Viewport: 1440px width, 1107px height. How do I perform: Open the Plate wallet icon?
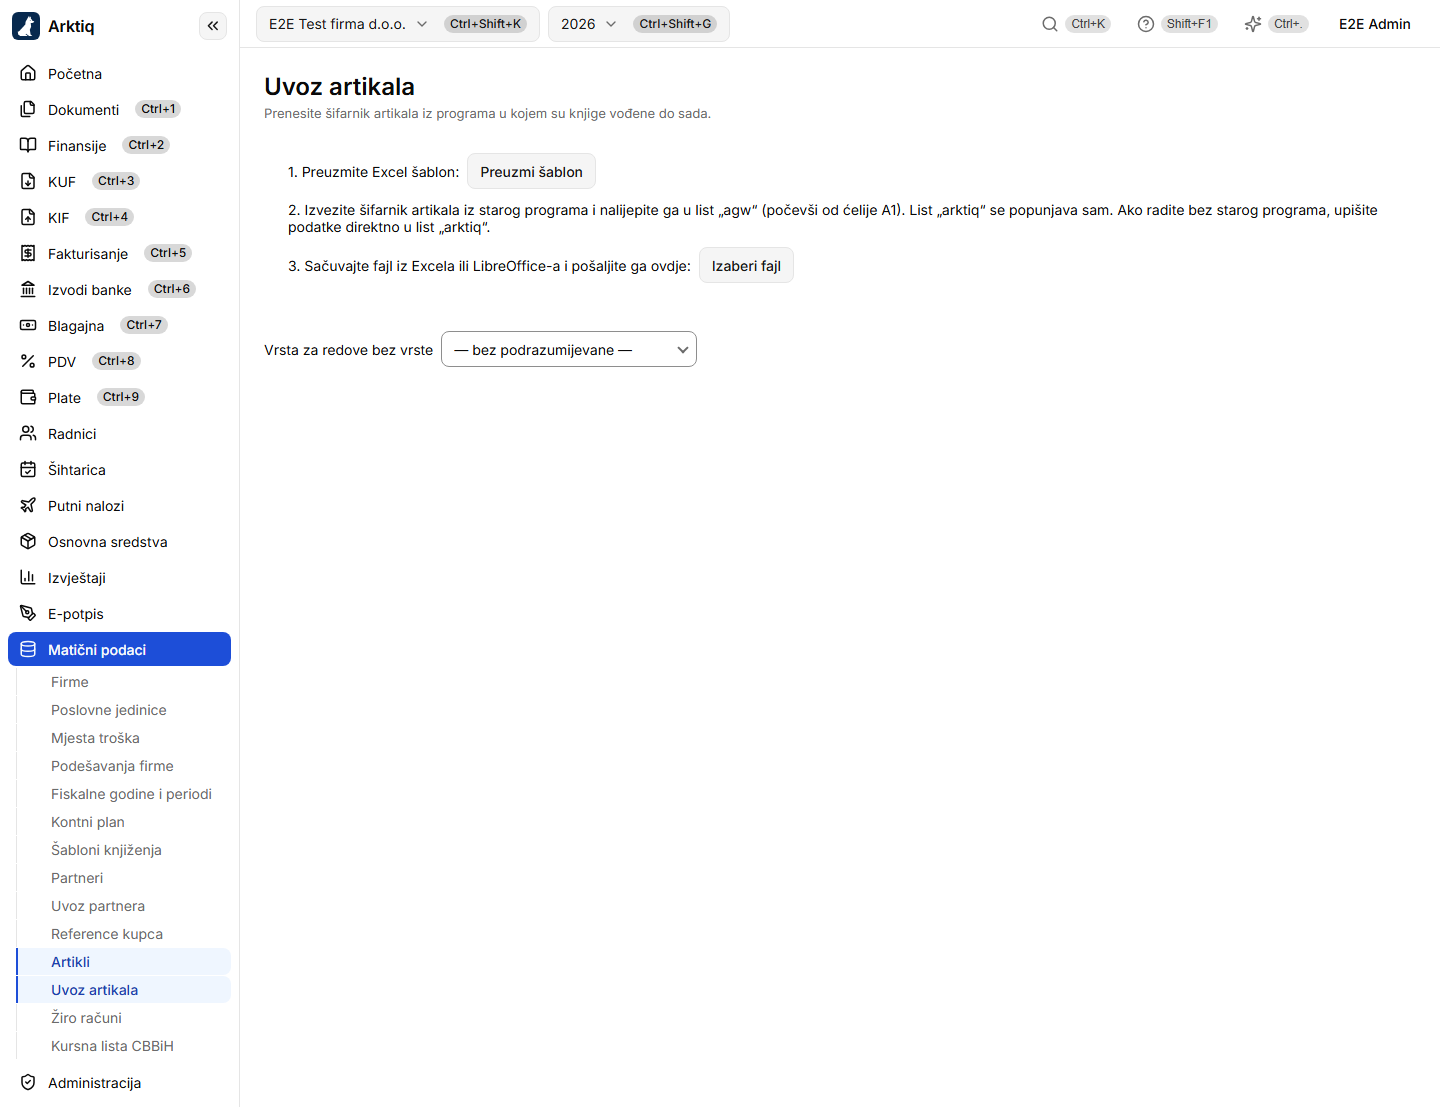[x=28, y=398]
